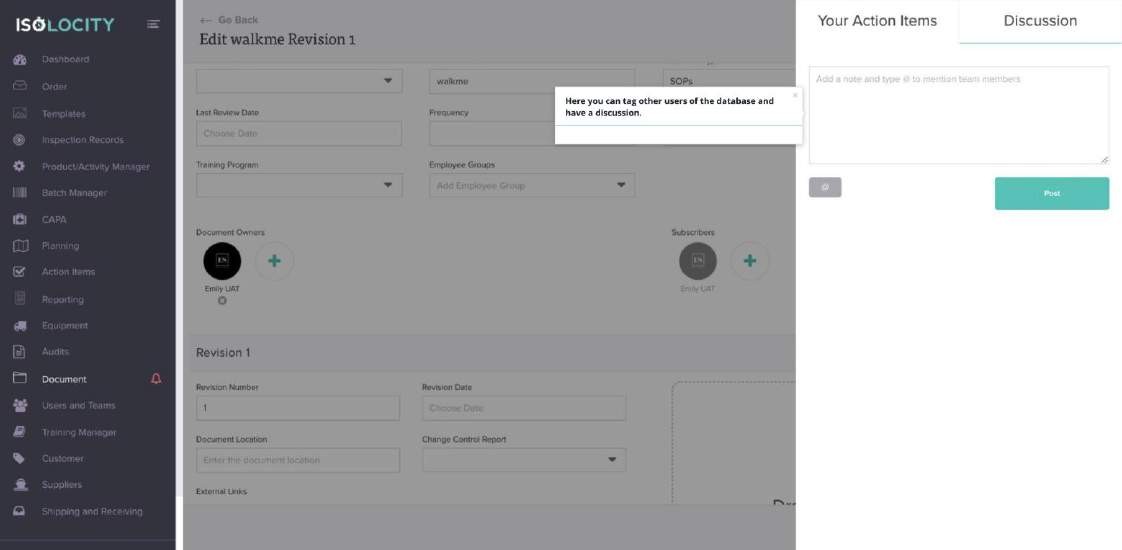Select the Discussion tab
The height and width of the screenshot is (550, 1122).
tap(1040, 21)
